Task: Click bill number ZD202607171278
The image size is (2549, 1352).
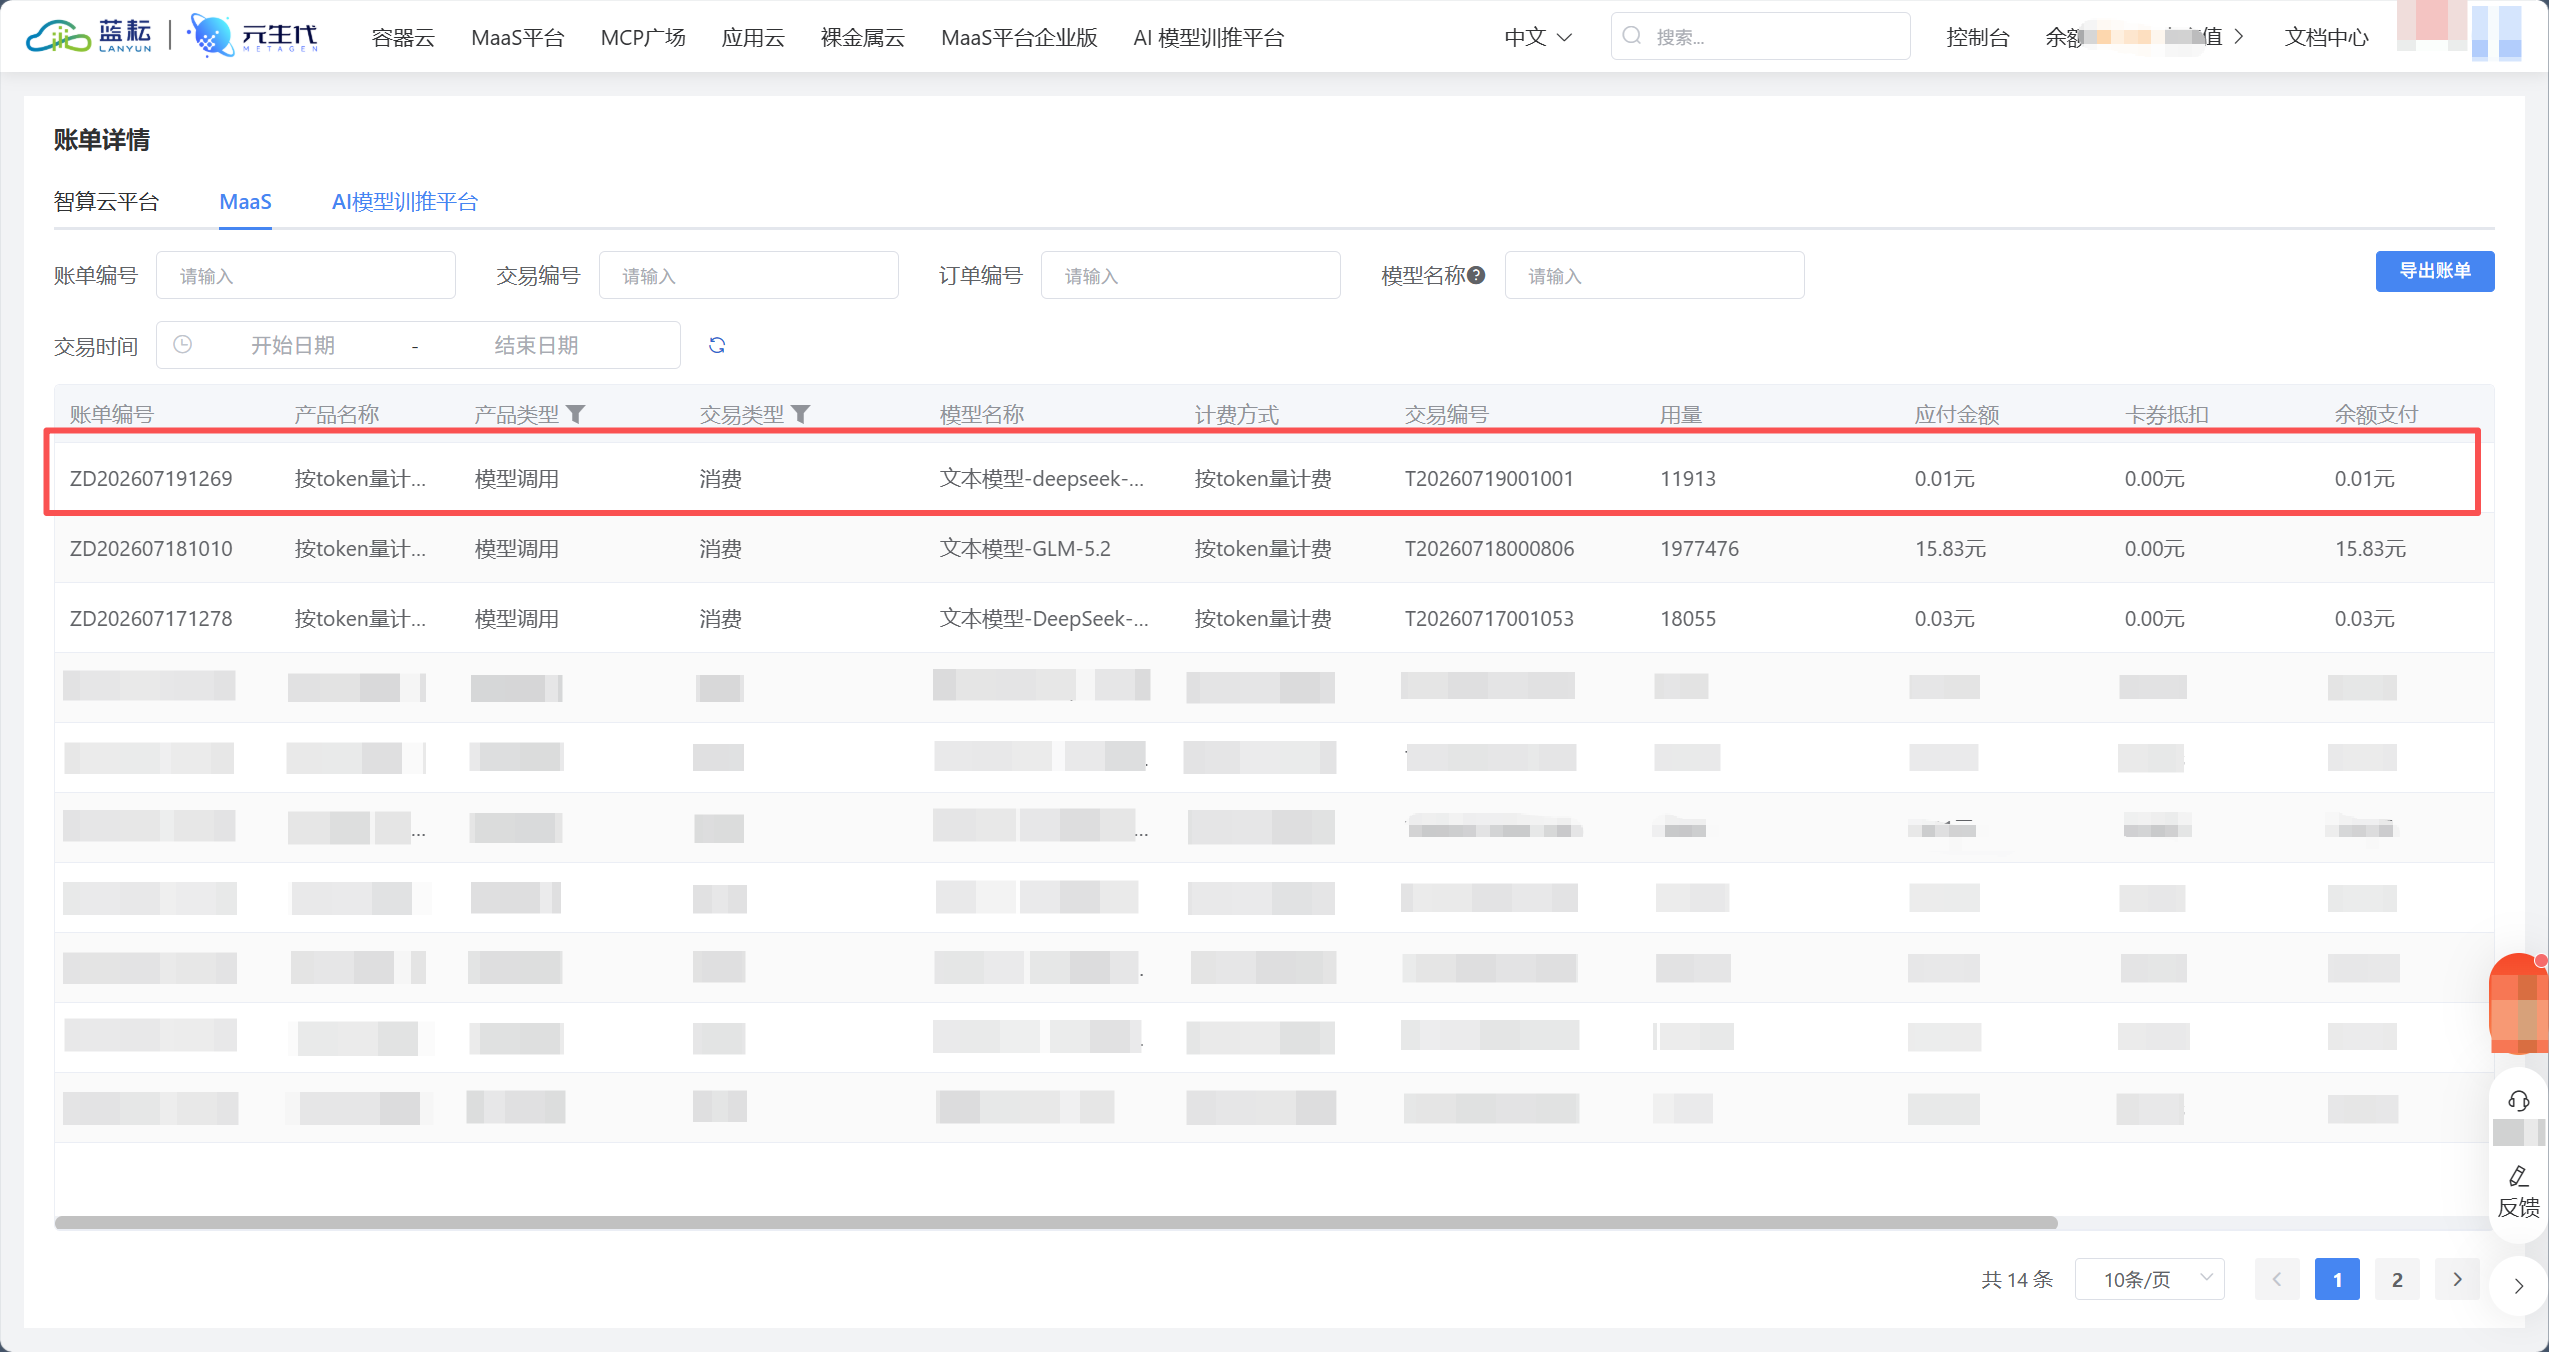Action: click(151, 618)
